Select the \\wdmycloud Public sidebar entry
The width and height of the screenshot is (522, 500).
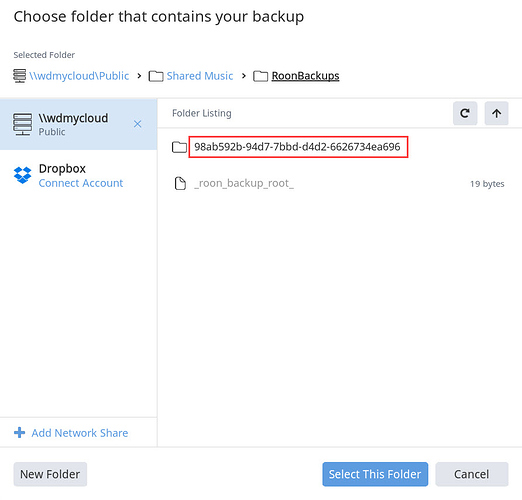point(78,124)
